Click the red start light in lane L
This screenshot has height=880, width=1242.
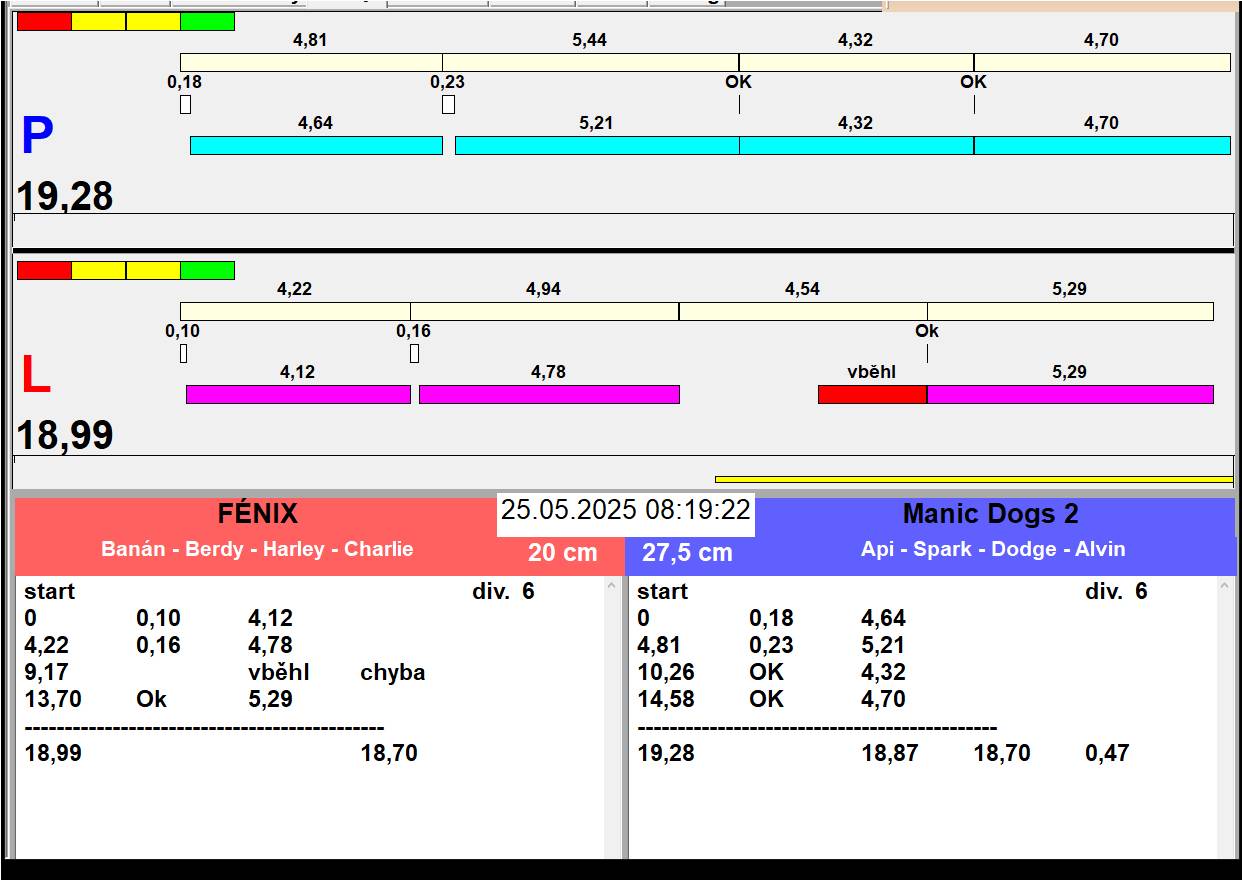pyautogui.click(x=45, y=271)
